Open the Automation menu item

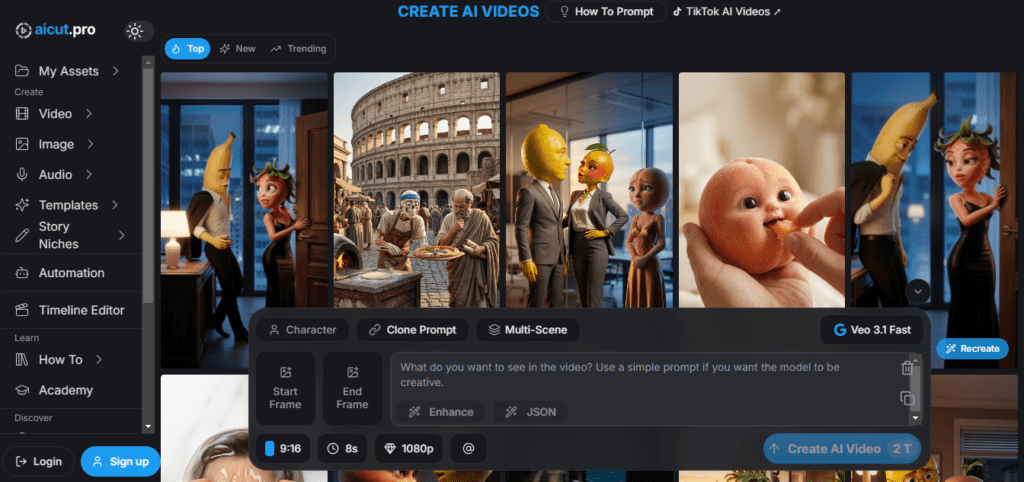pos(72,273)
